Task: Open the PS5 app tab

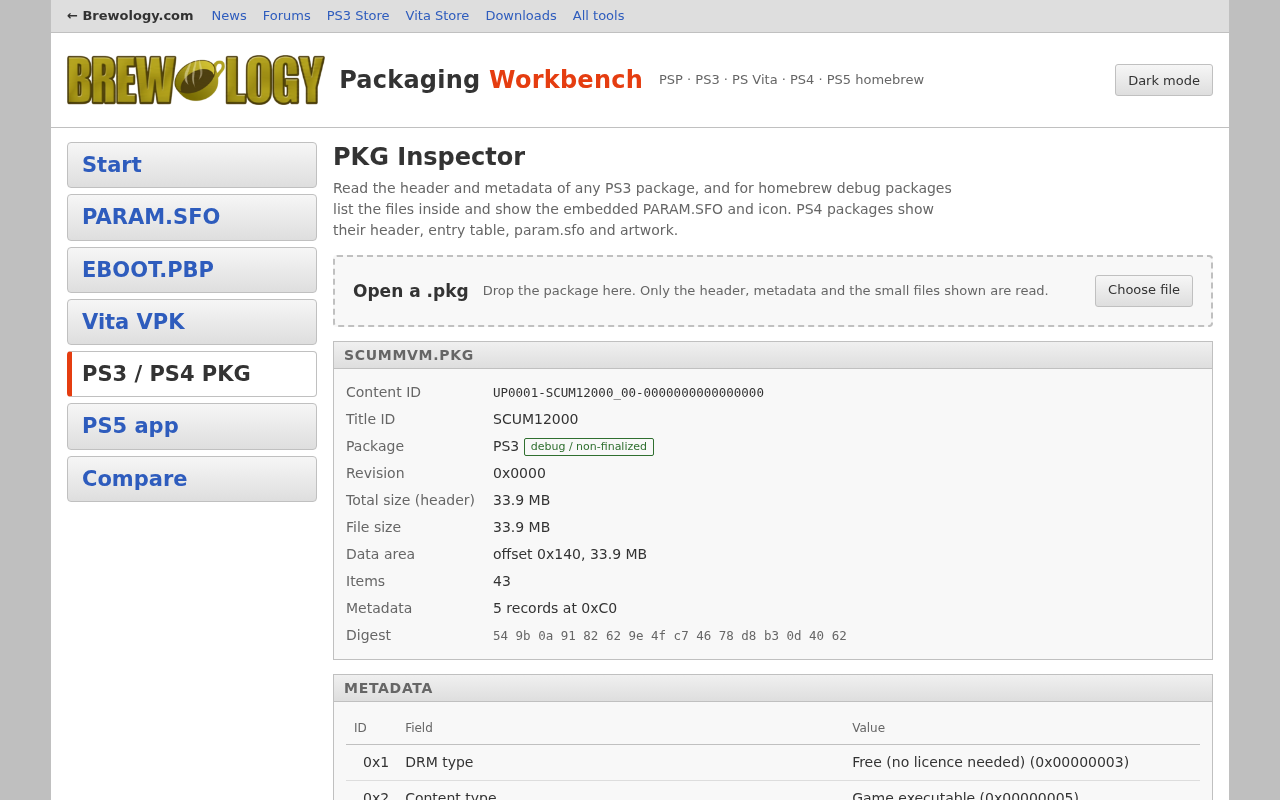Action: click(x=192, y=426)
